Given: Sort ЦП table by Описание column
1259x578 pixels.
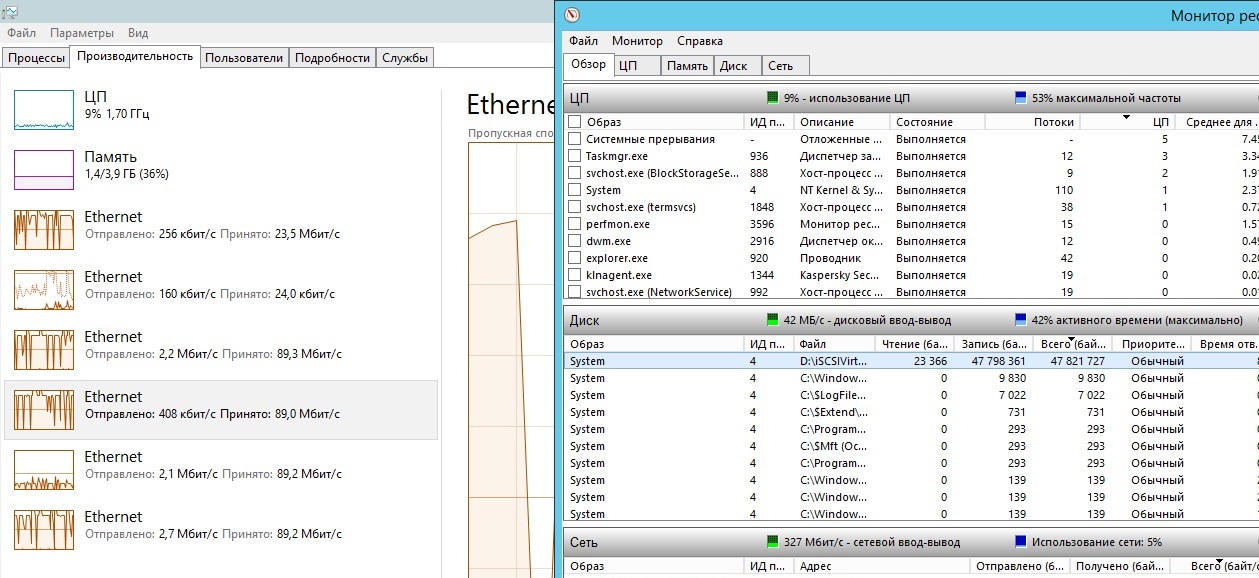Looking at the screenshot, I should [x=842, y=122].
